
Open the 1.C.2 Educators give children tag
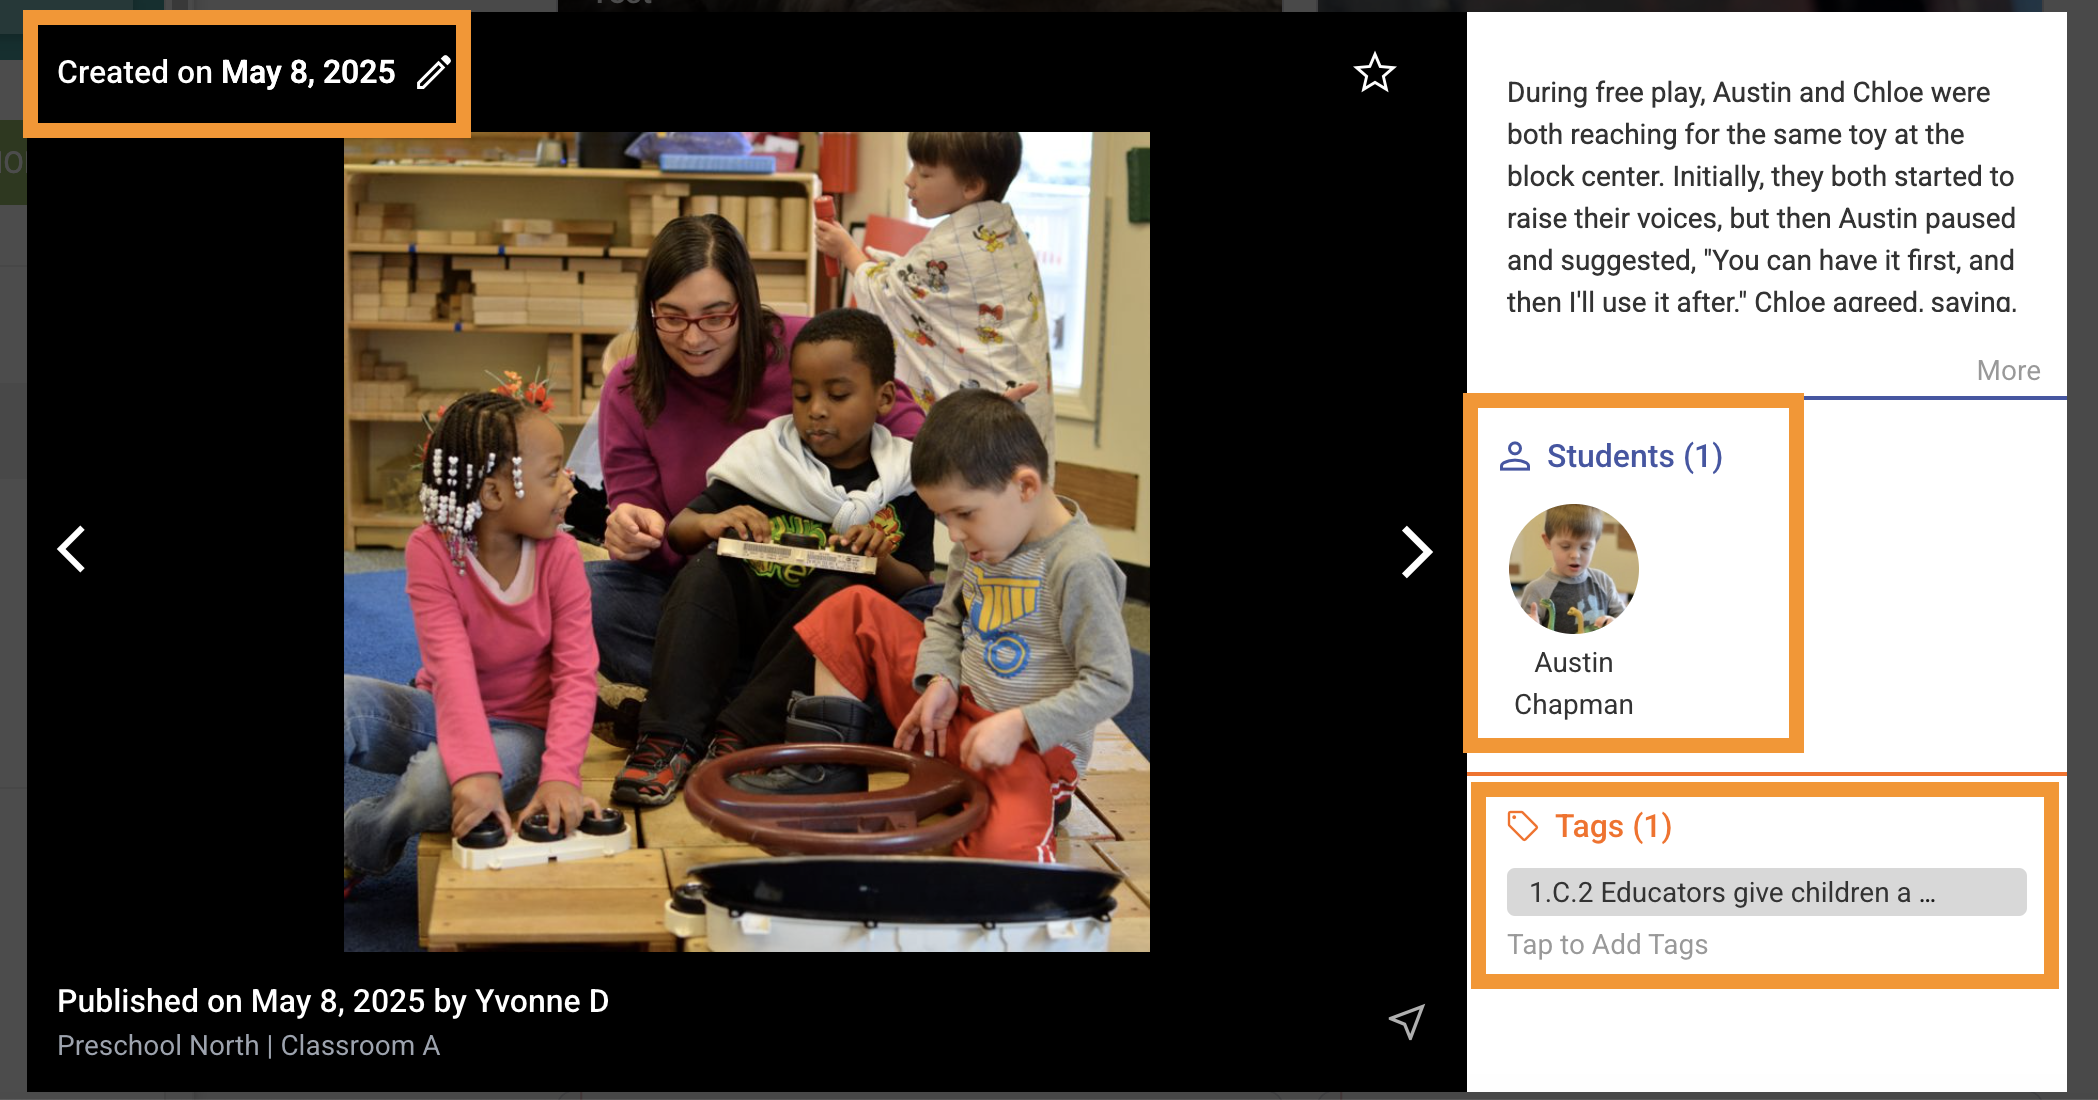pyautogui.click(x=1766, y=892)
